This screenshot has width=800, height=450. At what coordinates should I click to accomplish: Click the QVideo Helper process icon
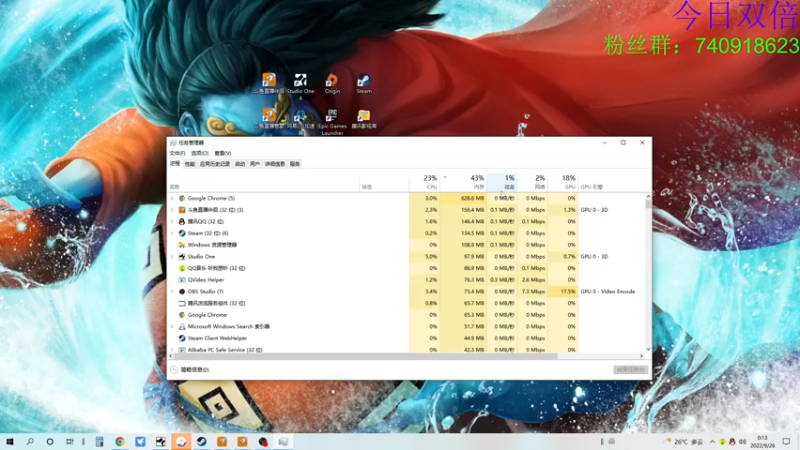[x=182, y=280]
